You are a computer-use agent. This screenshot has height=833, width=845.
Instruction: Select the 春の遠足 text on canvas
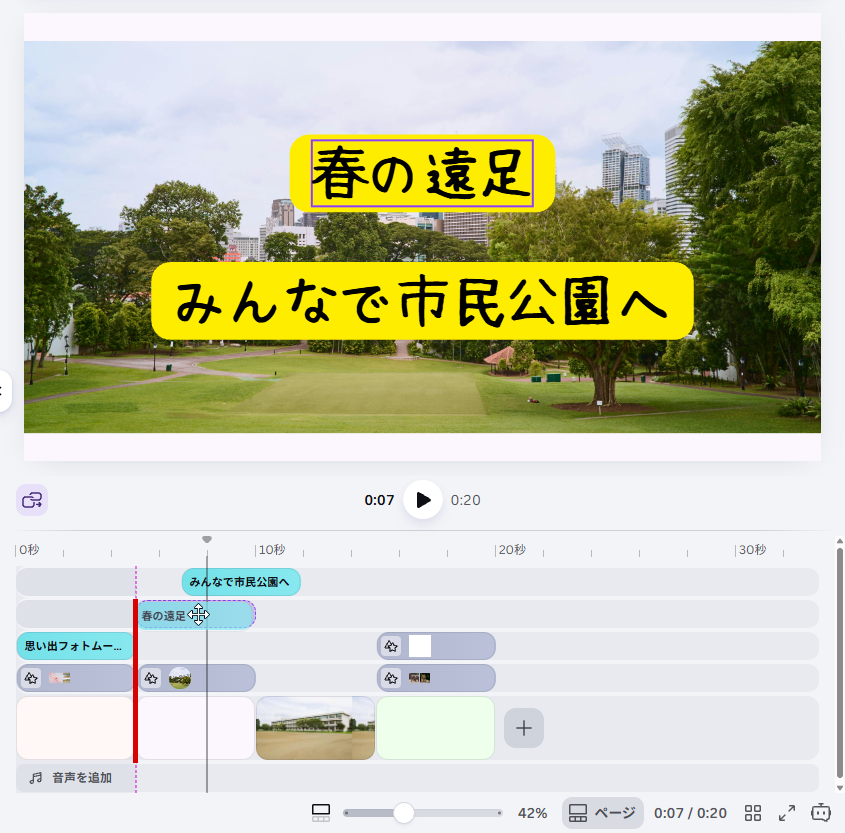tap(422, 173)
